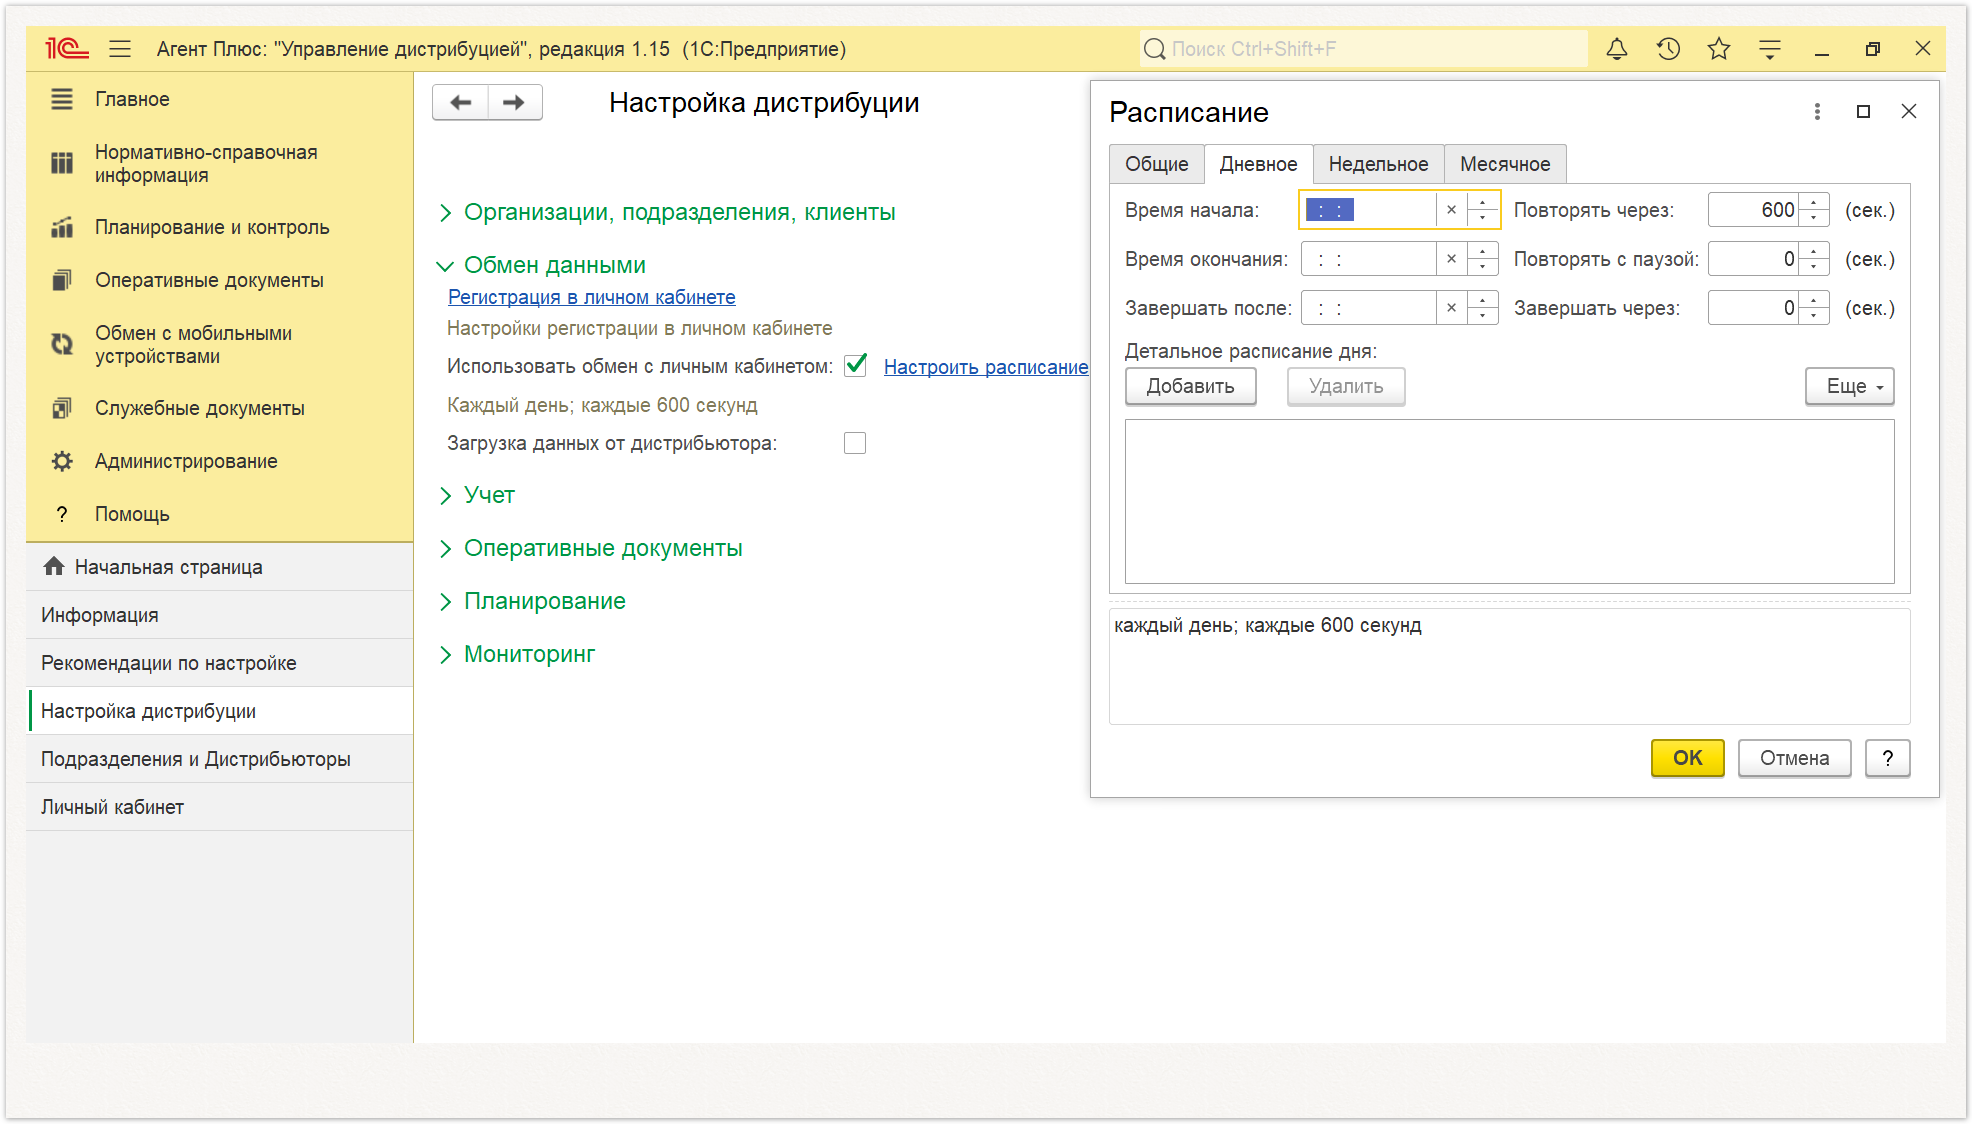Select the Дневное tab
Viewport: 1972px width, 1124px height.
tap(1258, 164)
